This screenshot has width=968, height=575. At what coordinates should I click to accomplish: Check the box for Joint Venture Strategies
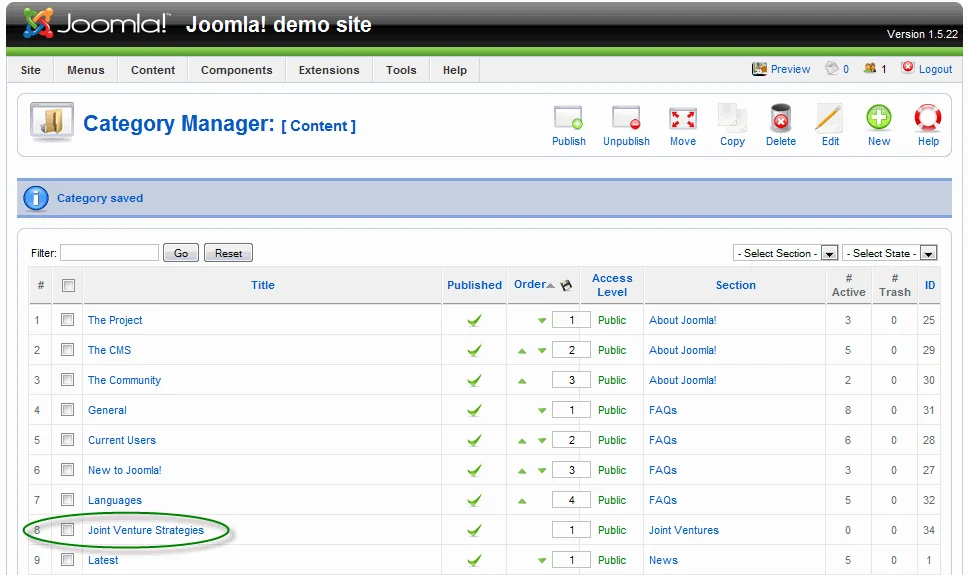click(67, 529)
